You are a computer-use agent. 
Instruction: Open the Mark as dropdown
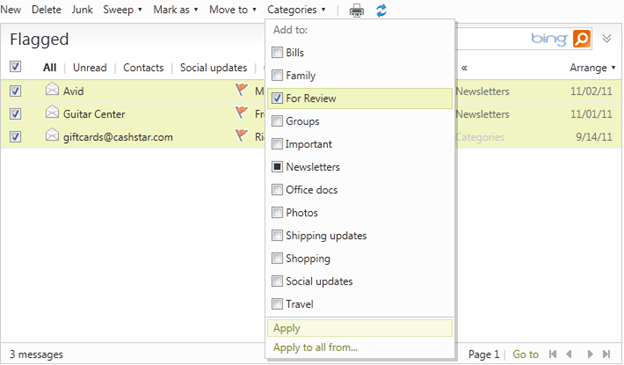176,10
